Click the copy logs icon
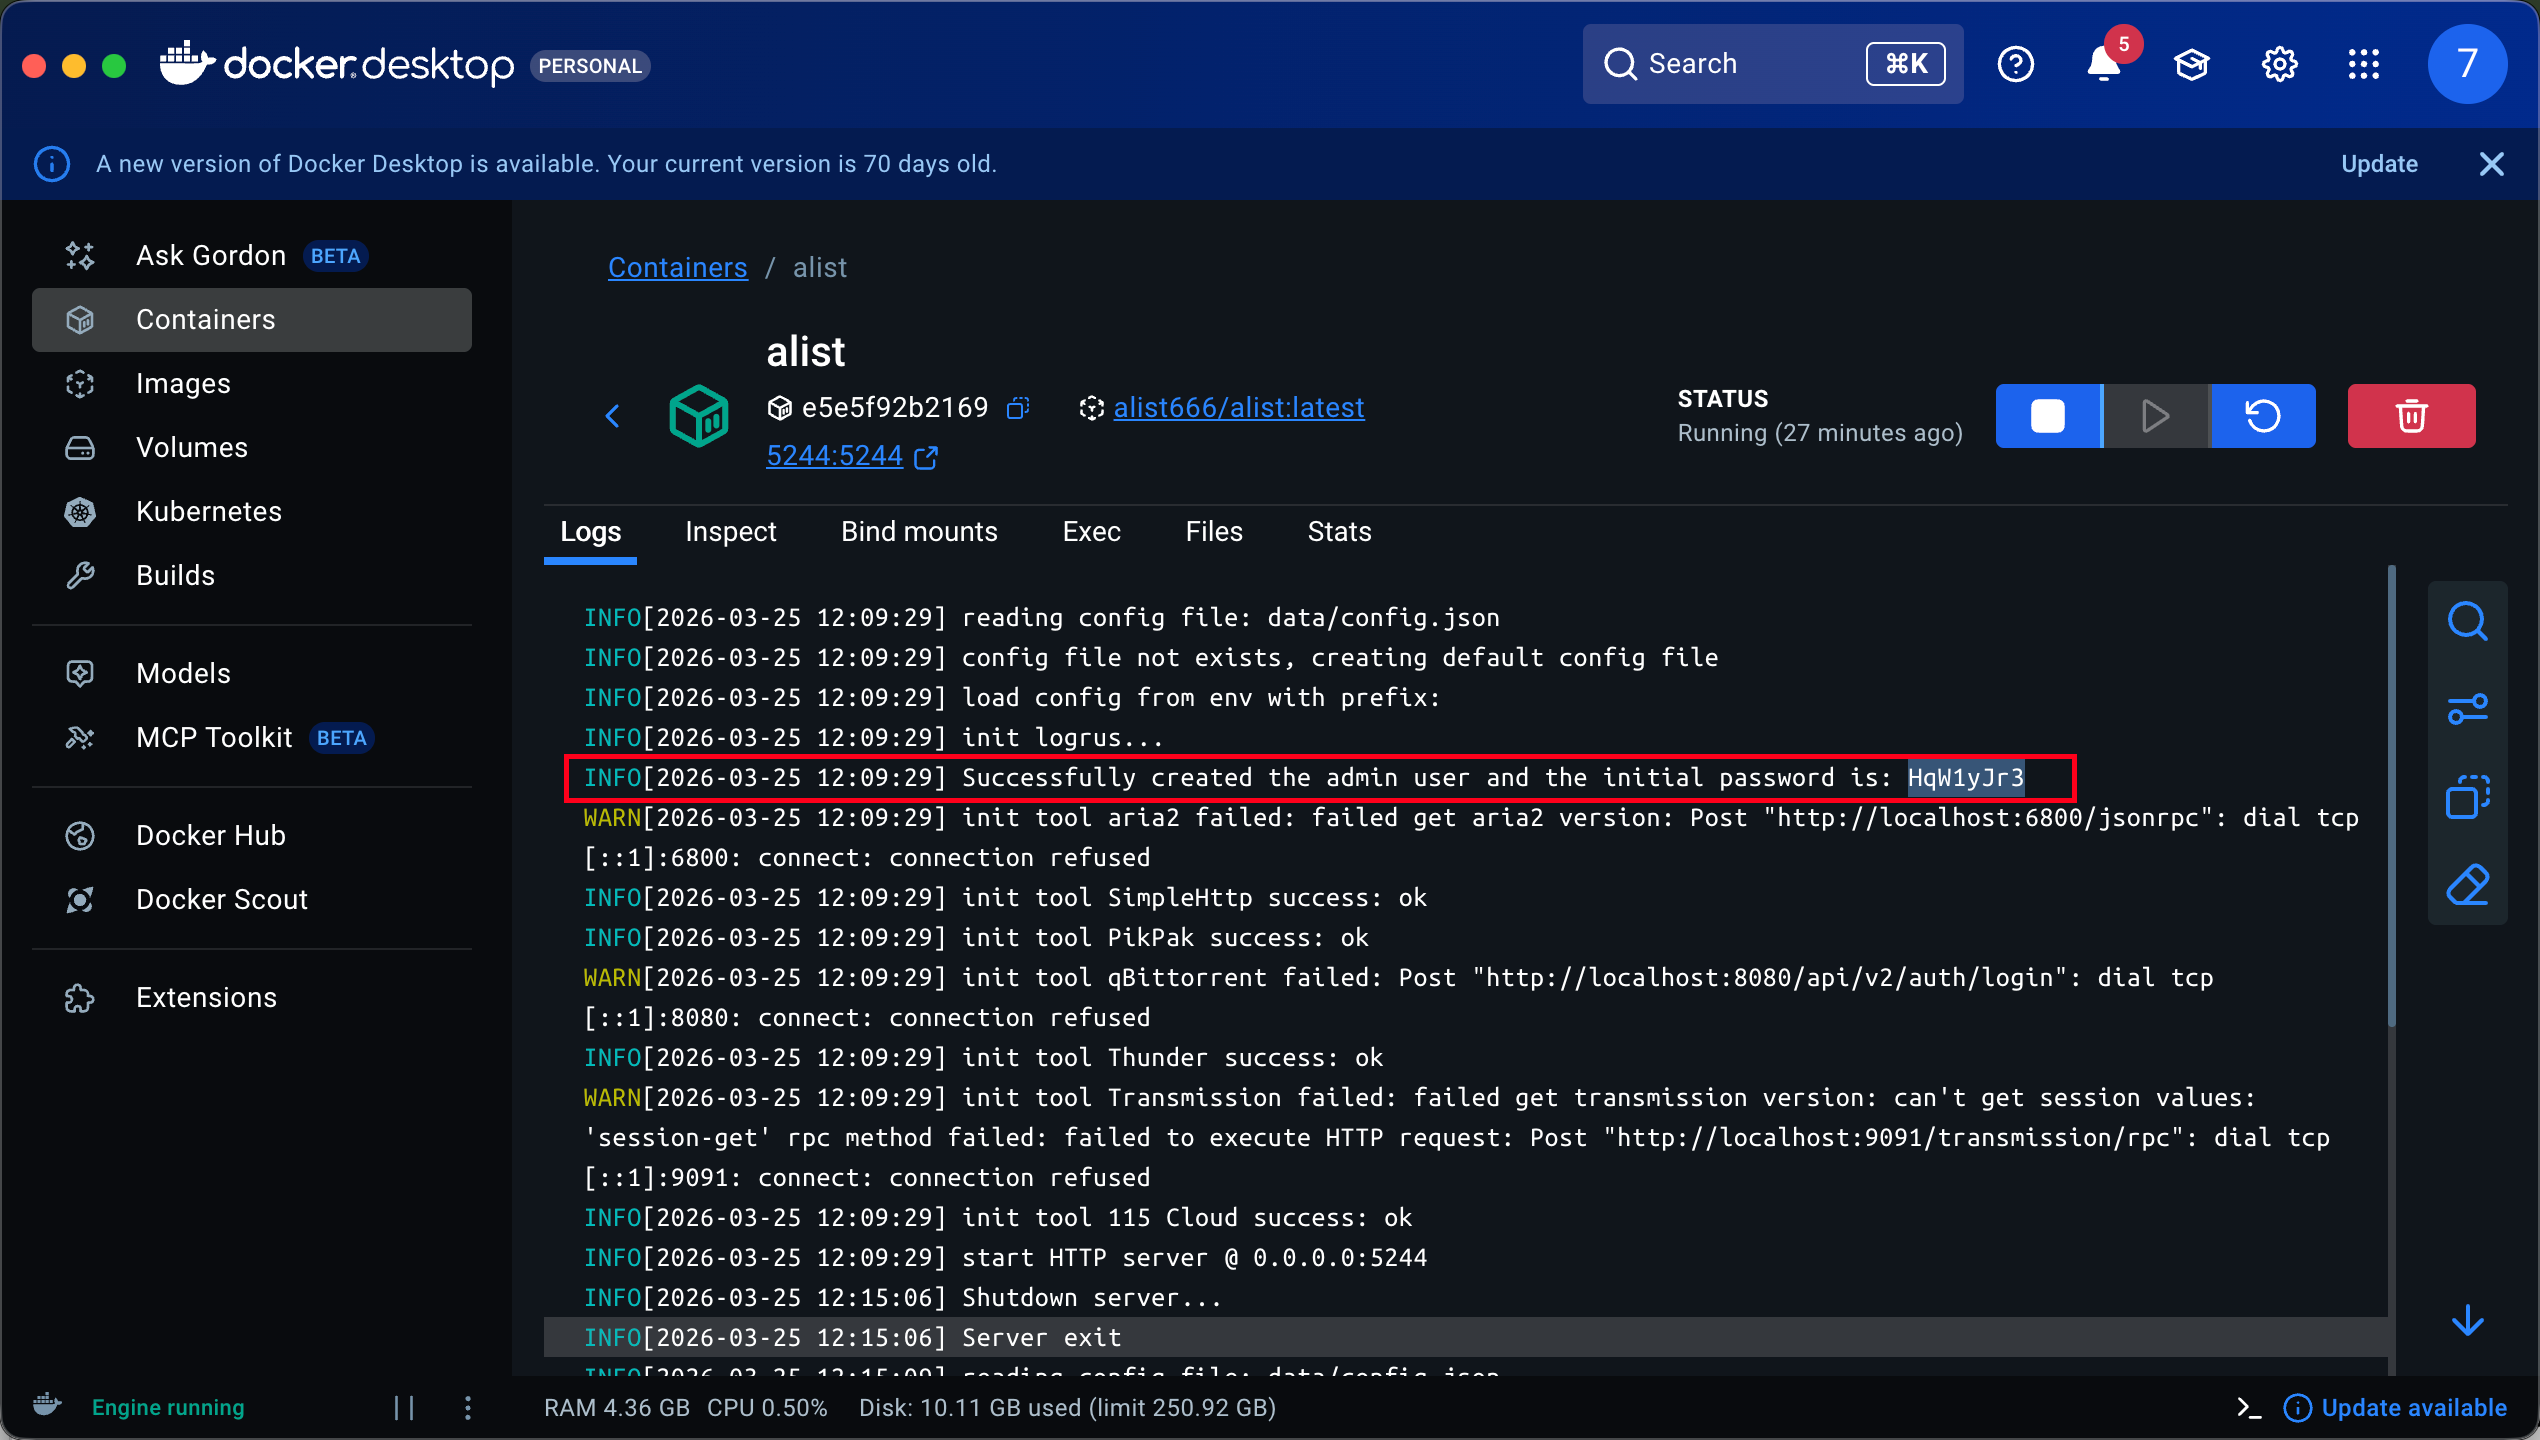2540x1440 pixels. [x=2467, y=797]
